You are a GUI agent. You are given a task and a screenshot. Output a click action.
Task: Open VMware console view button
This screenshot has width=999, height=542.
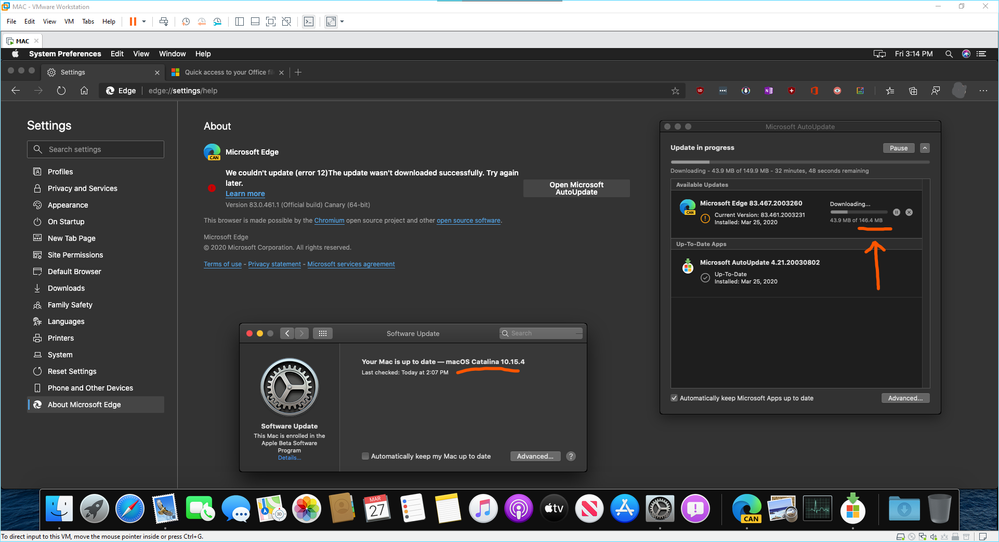coord(308,22)
